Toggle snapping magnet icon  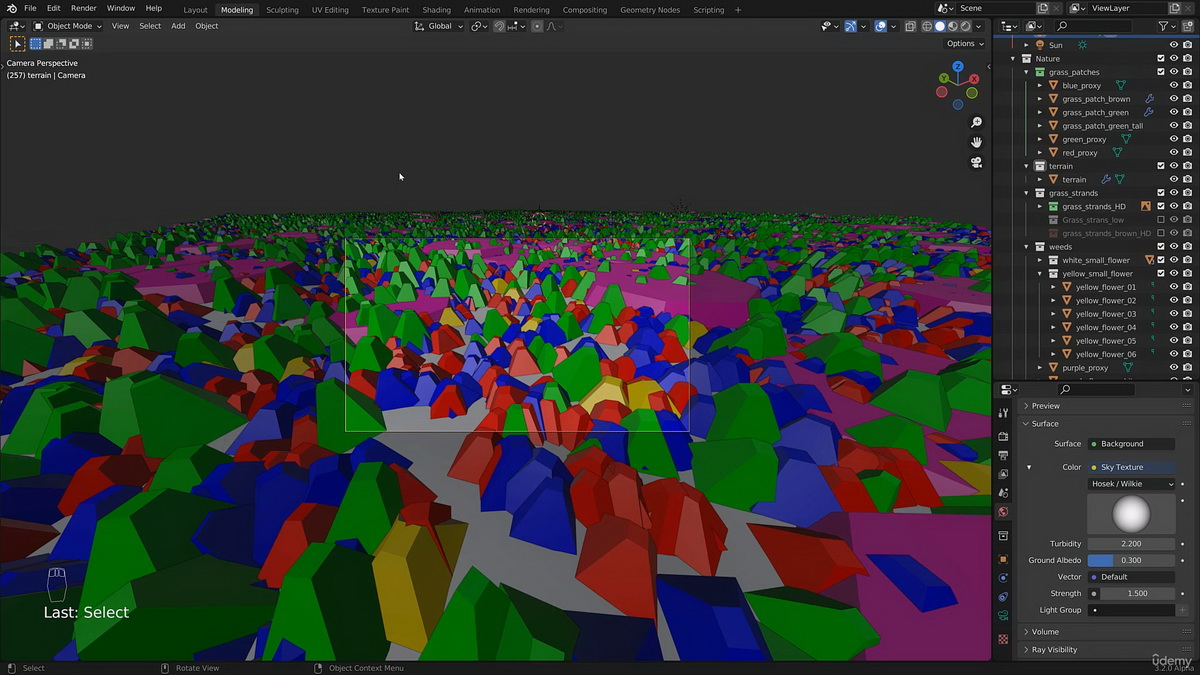click(x=499, y=26)
